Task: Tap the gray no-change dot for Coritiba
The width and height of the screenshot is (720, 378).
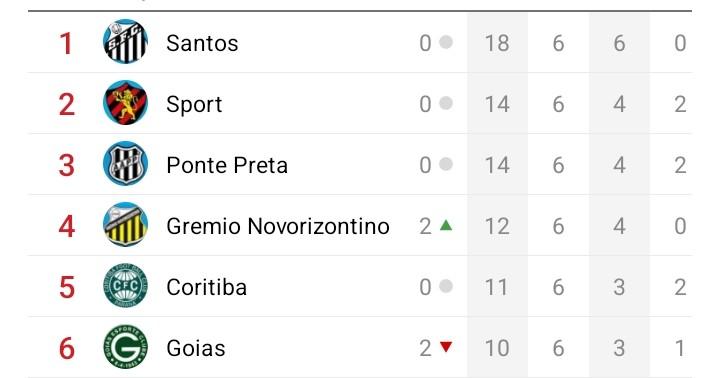Action: pyautogui.click(x=446, y=287)
